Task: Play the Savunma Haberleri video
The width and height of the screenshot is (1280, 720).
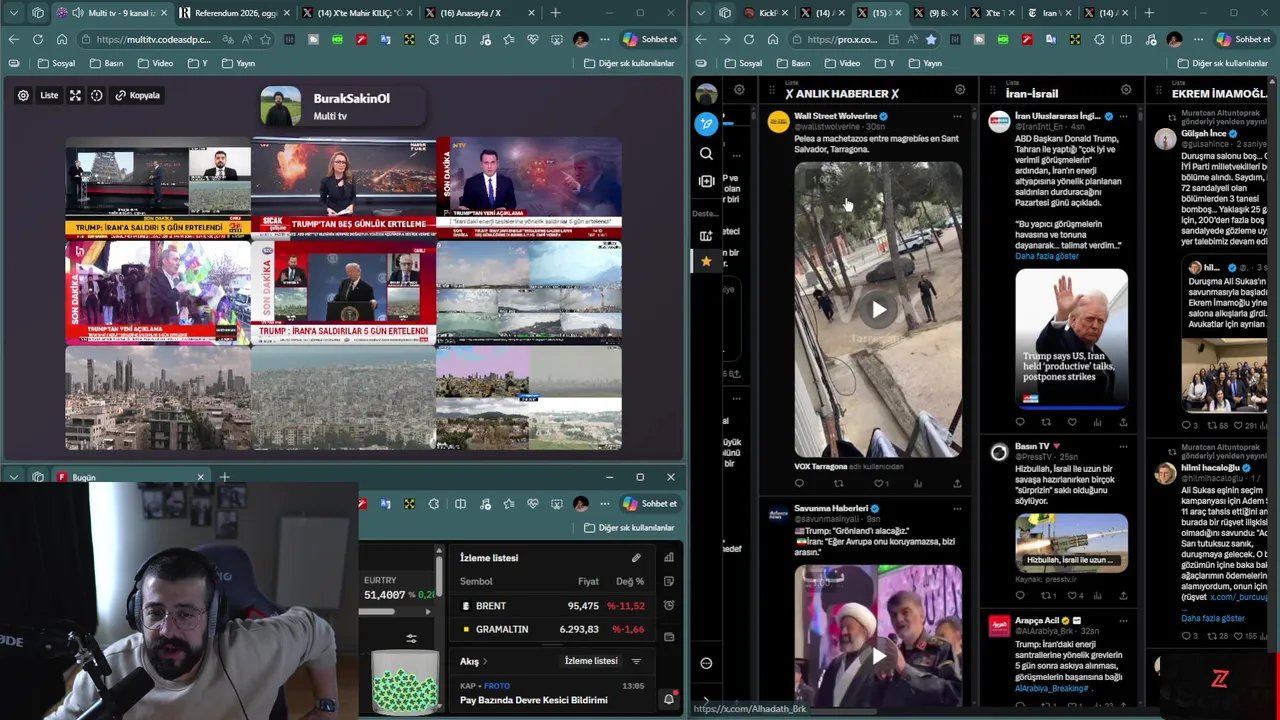Action: tap(878, 656)
